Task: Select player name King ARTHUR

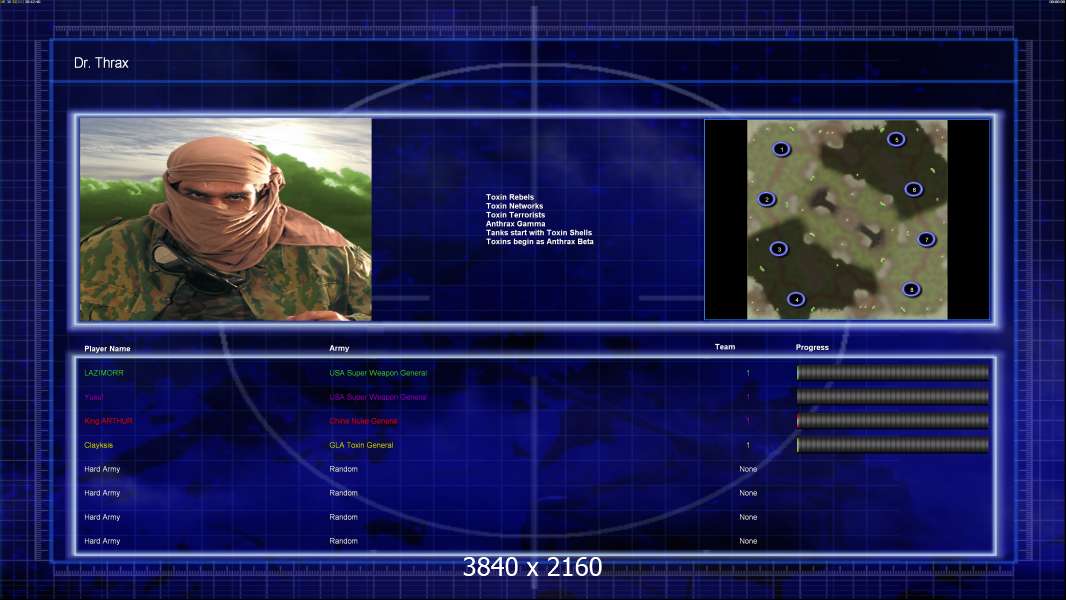Action: click(x=109, y=421)
